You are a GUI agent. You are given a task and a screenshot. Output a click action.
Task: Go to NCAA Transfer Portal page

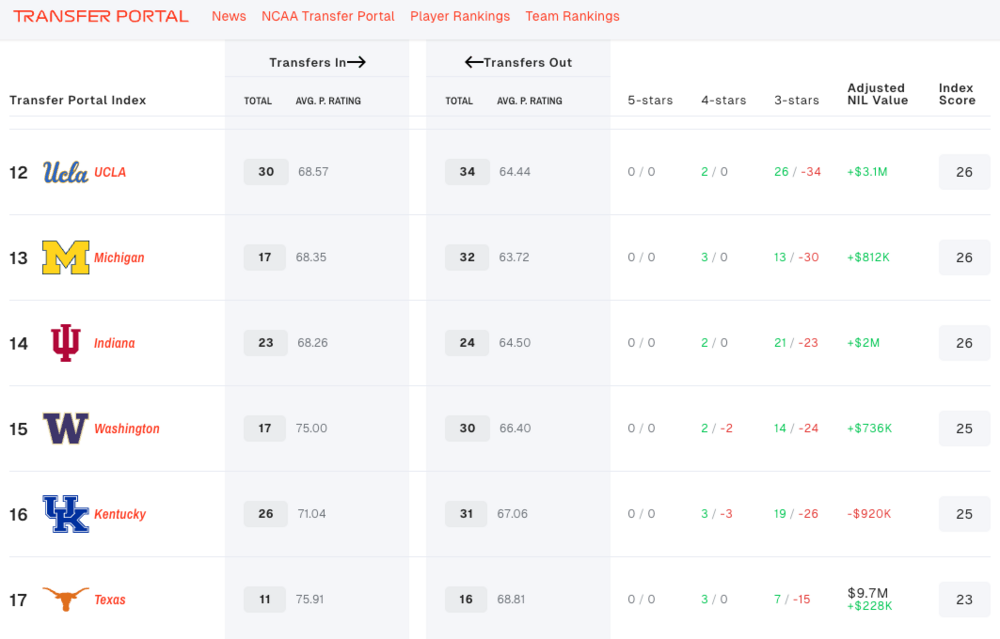click(x=328, y=16)
